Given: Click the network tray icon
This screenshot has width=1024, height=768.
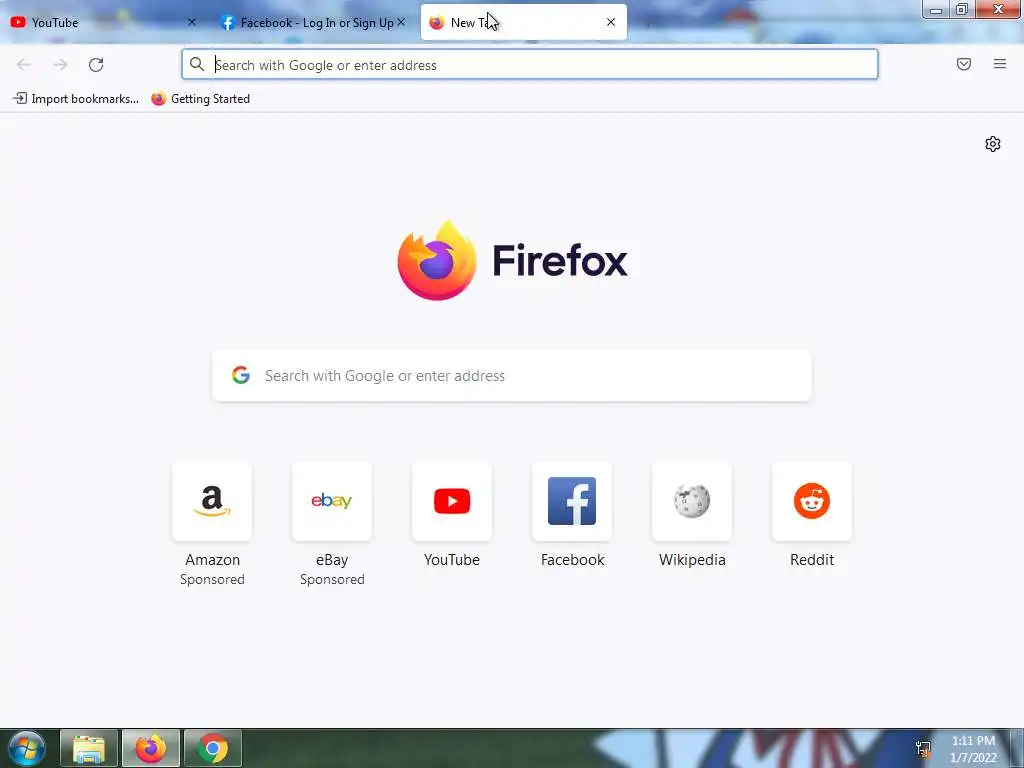Looking at the screenshot, I should click(923, 748).
